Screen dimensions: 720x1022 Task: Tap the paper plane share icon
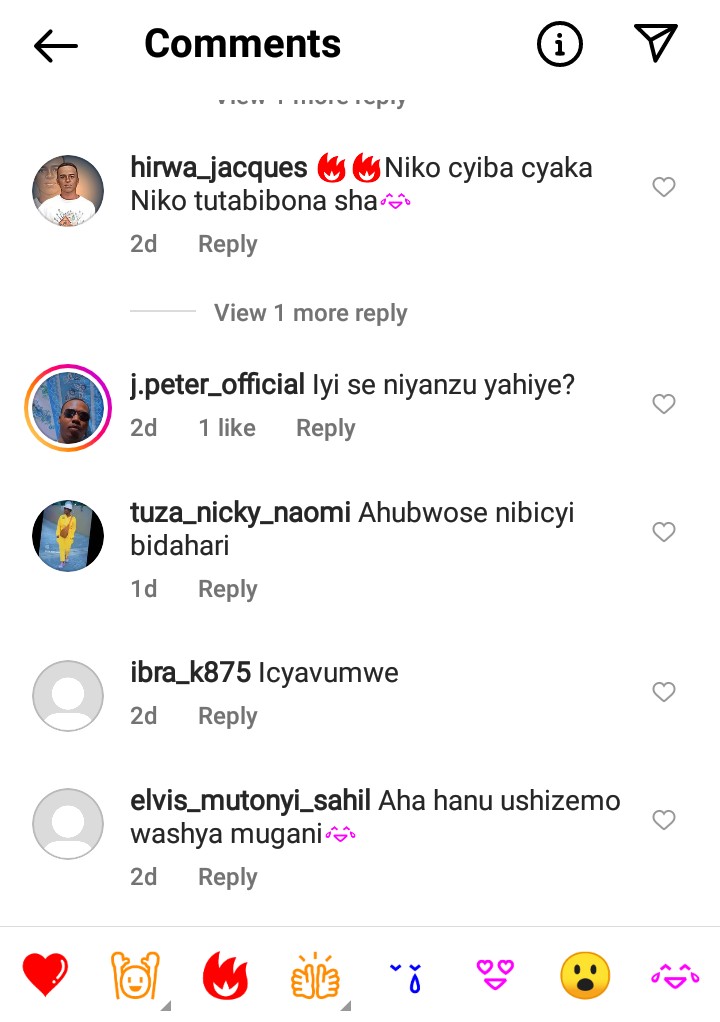655,42
